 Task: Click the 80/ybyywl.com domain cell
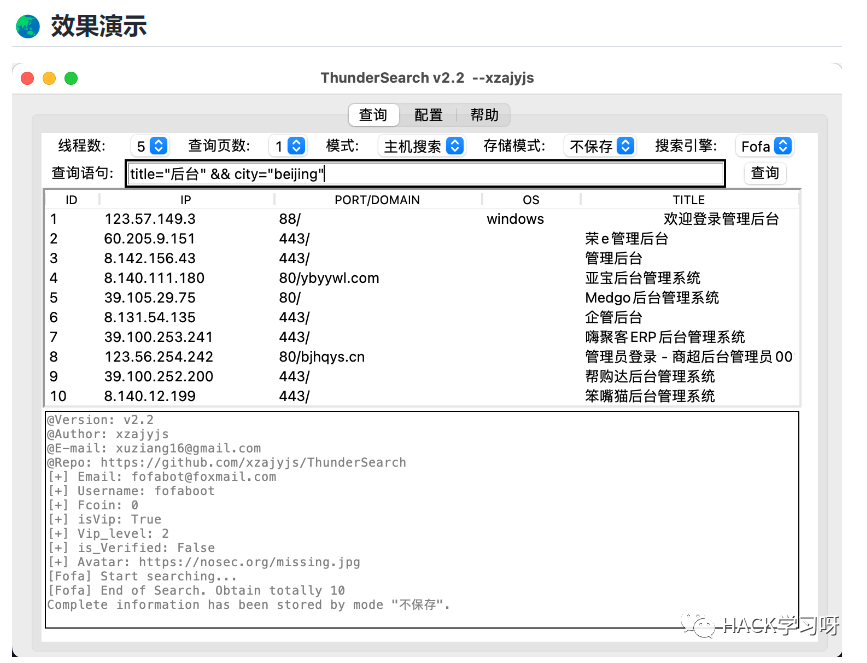[x=329, y=278]
